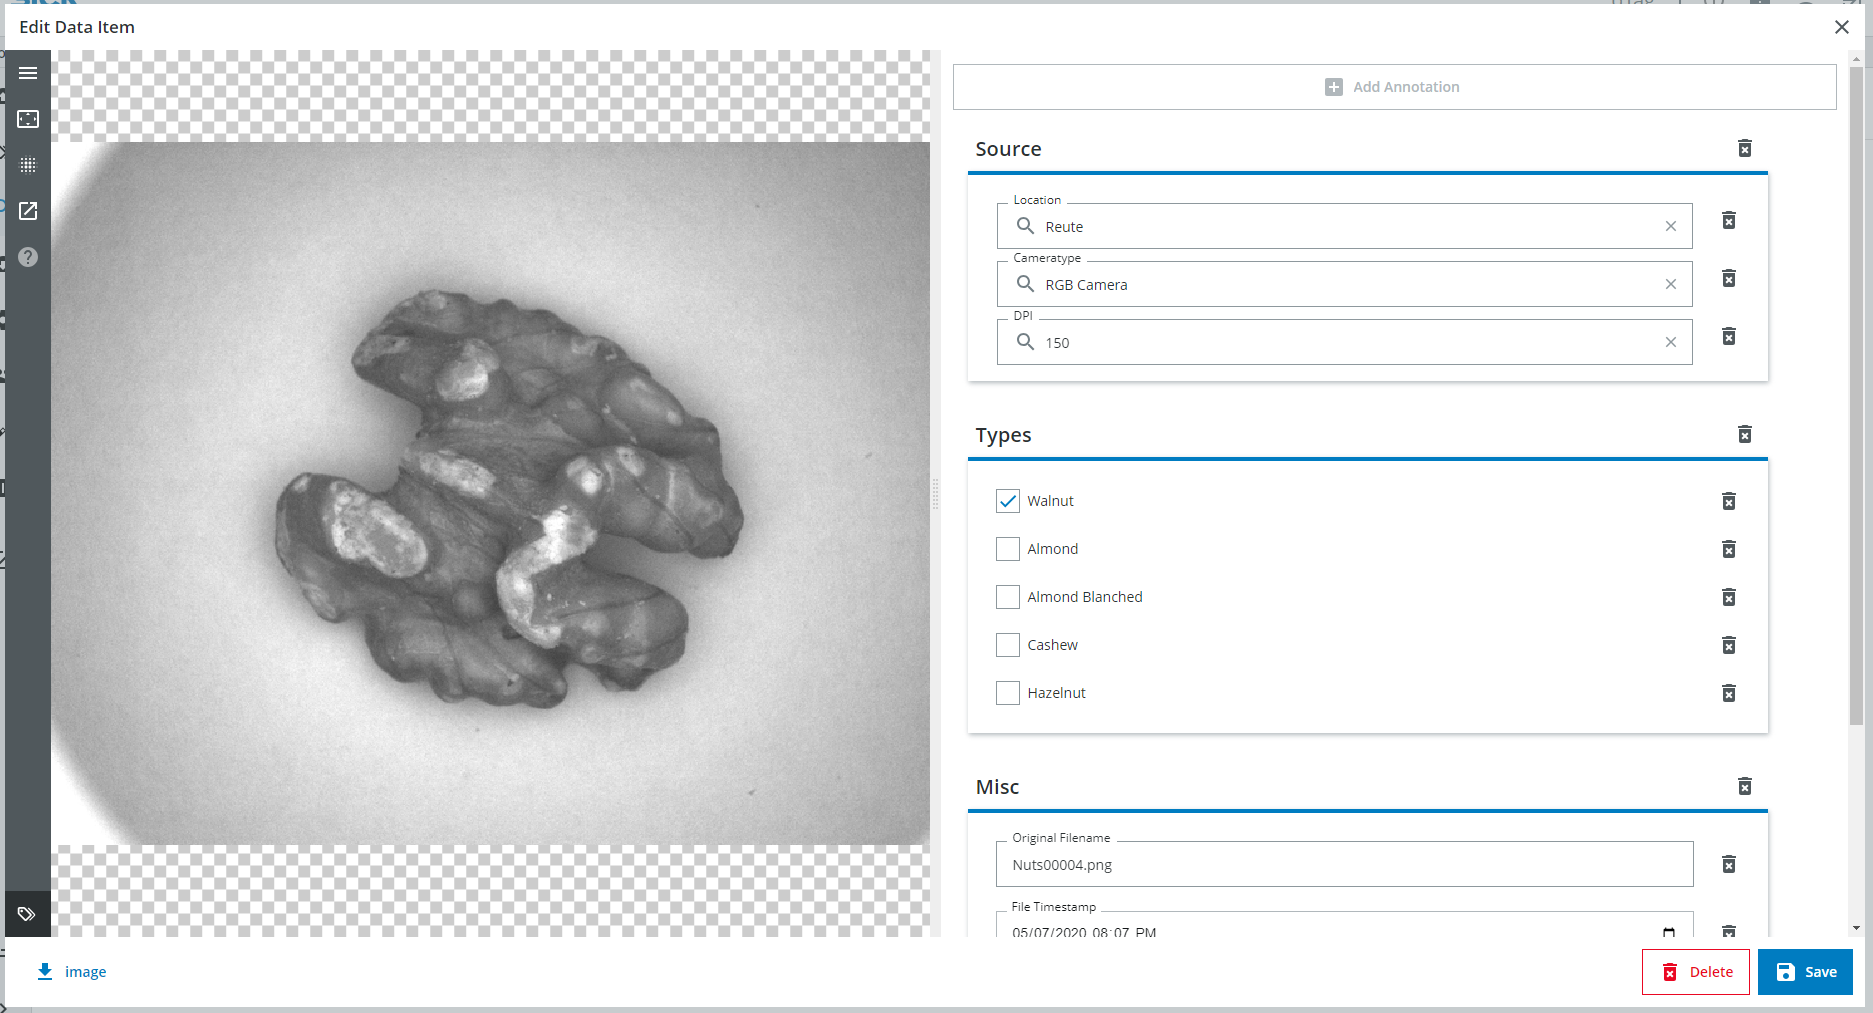
Task: Delete the Hazelnut type entry
Action: pyautogui.click(x=1728, y=693)
